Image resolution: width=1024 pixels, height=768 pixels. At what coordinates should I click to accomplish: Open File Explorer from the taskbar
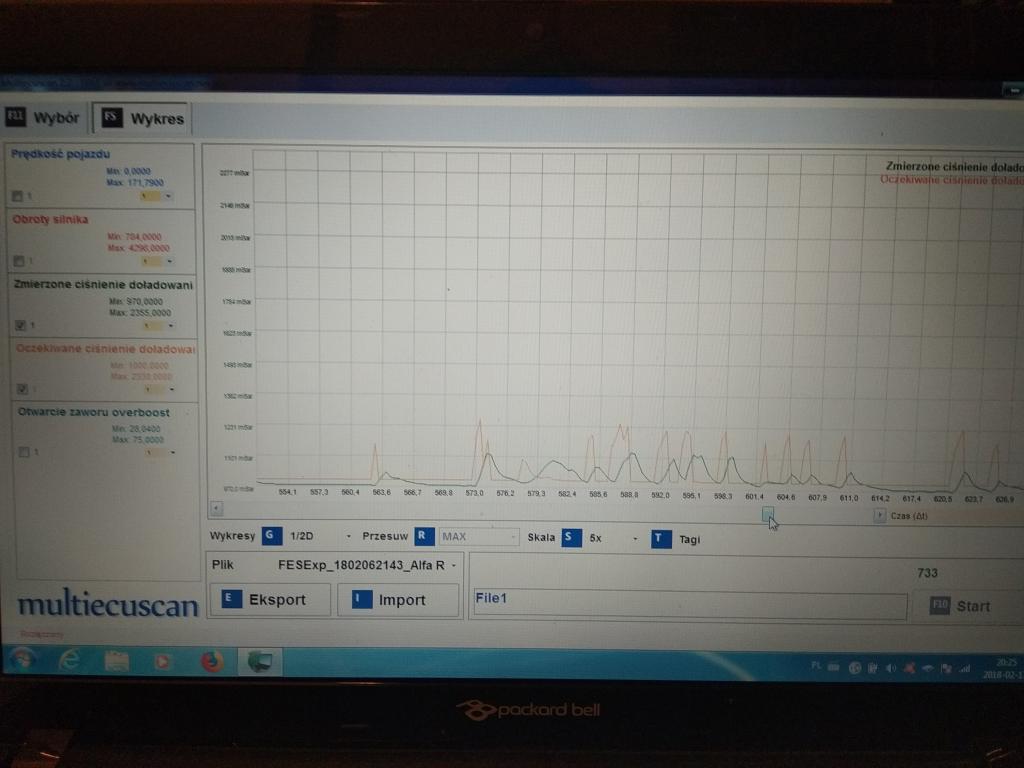pyautogui.click(x=117, y=662)
